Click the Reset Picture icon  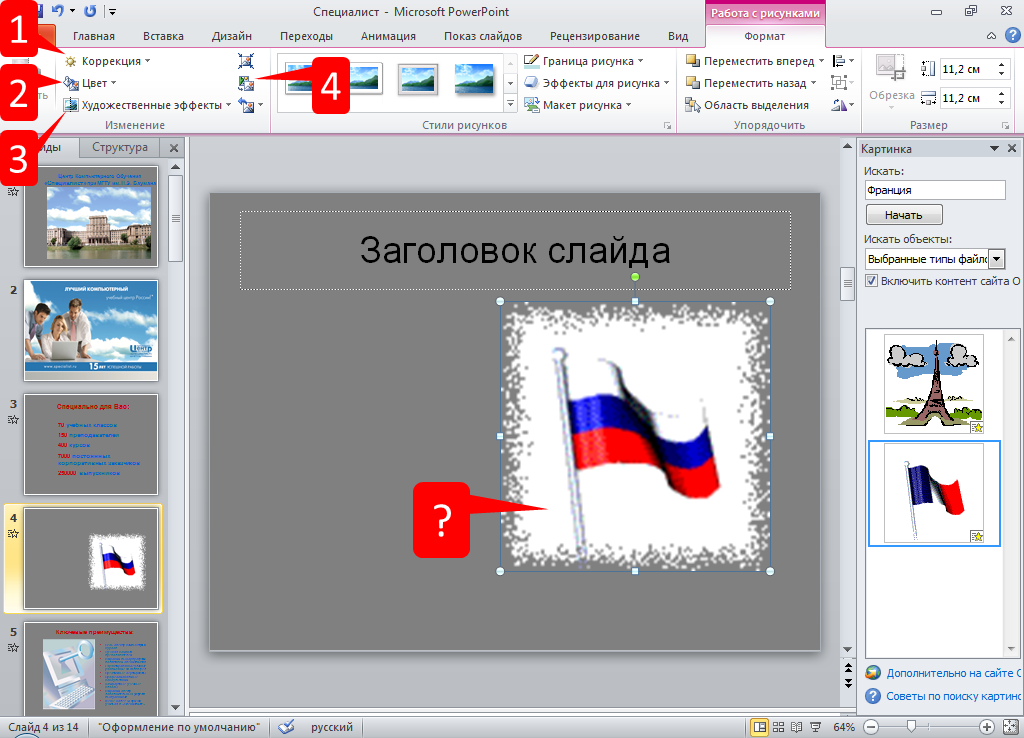[246, 105]
